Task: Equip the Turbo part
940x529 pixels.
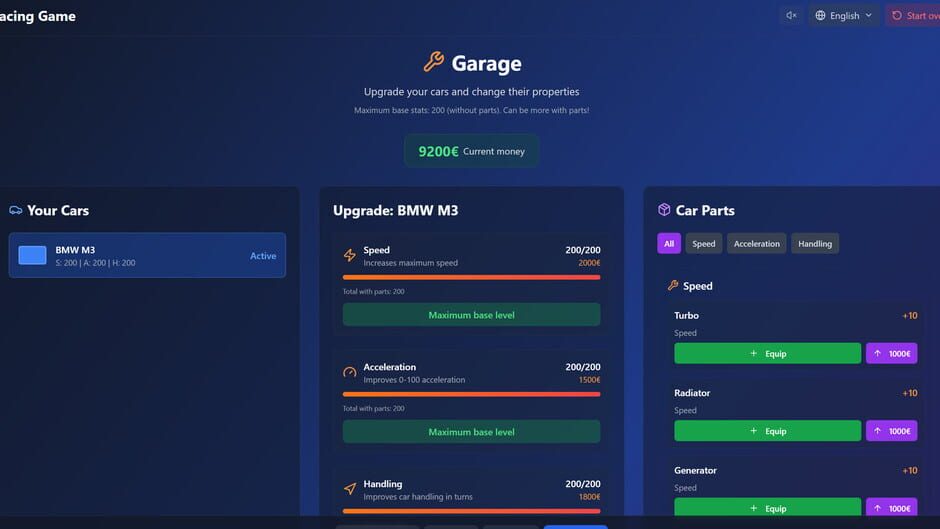Action: click(767, 353)
